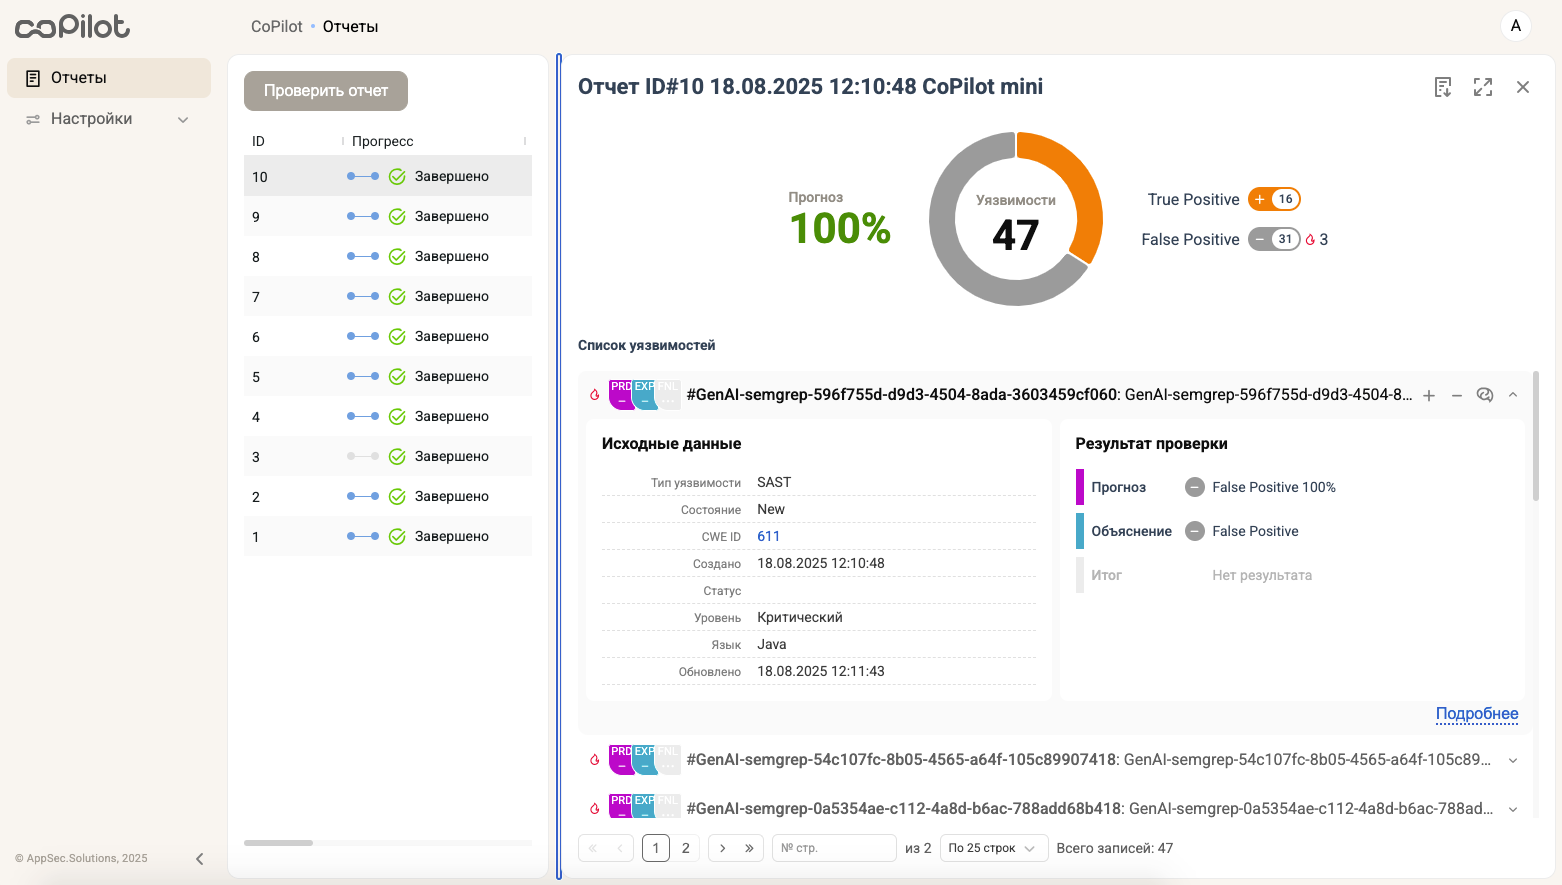The height and width of the screenshot is (885, 1562).
Task: Open the Отчеты sidebar section
Action: (109, 78)
